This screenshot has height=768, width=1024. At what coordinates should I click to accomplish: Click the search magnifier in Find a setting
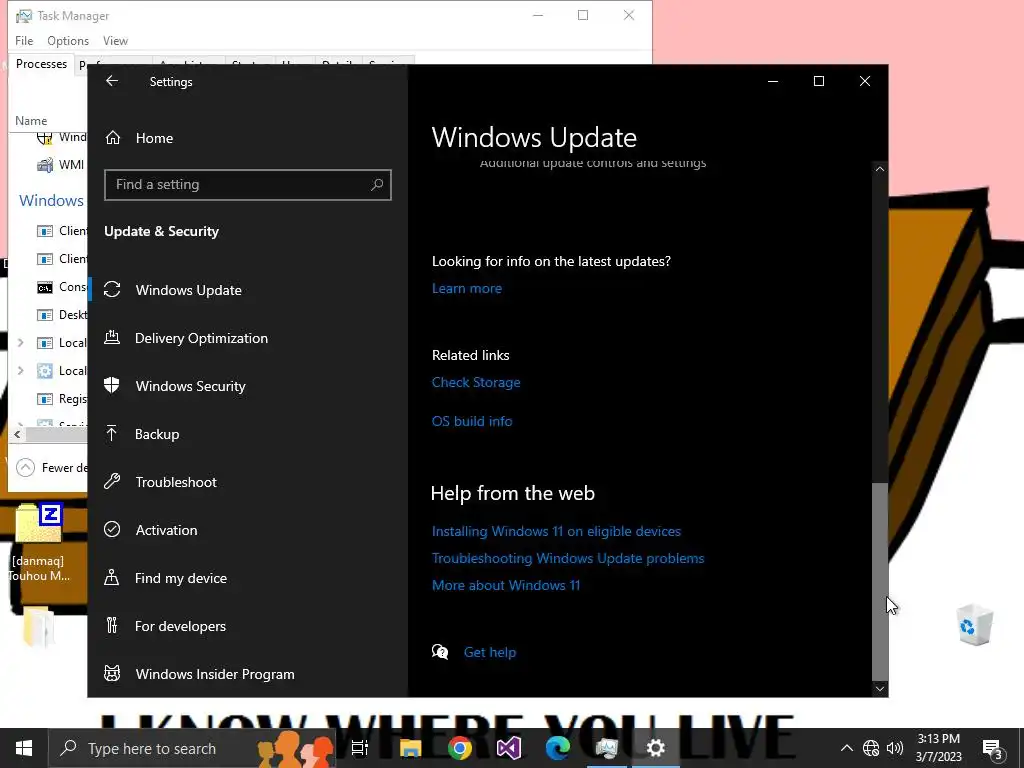coord(377,185)
